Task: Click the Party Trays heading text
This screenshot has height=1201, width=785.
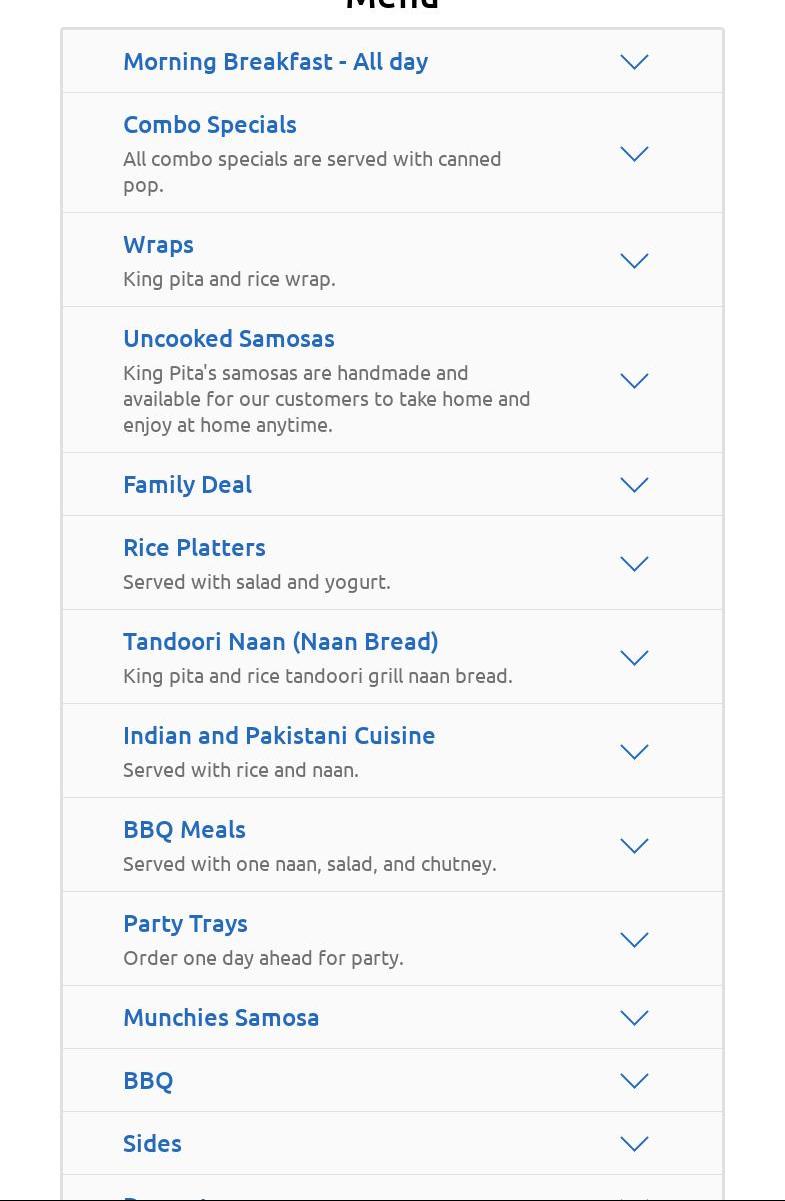Action: tap(185, 924)
